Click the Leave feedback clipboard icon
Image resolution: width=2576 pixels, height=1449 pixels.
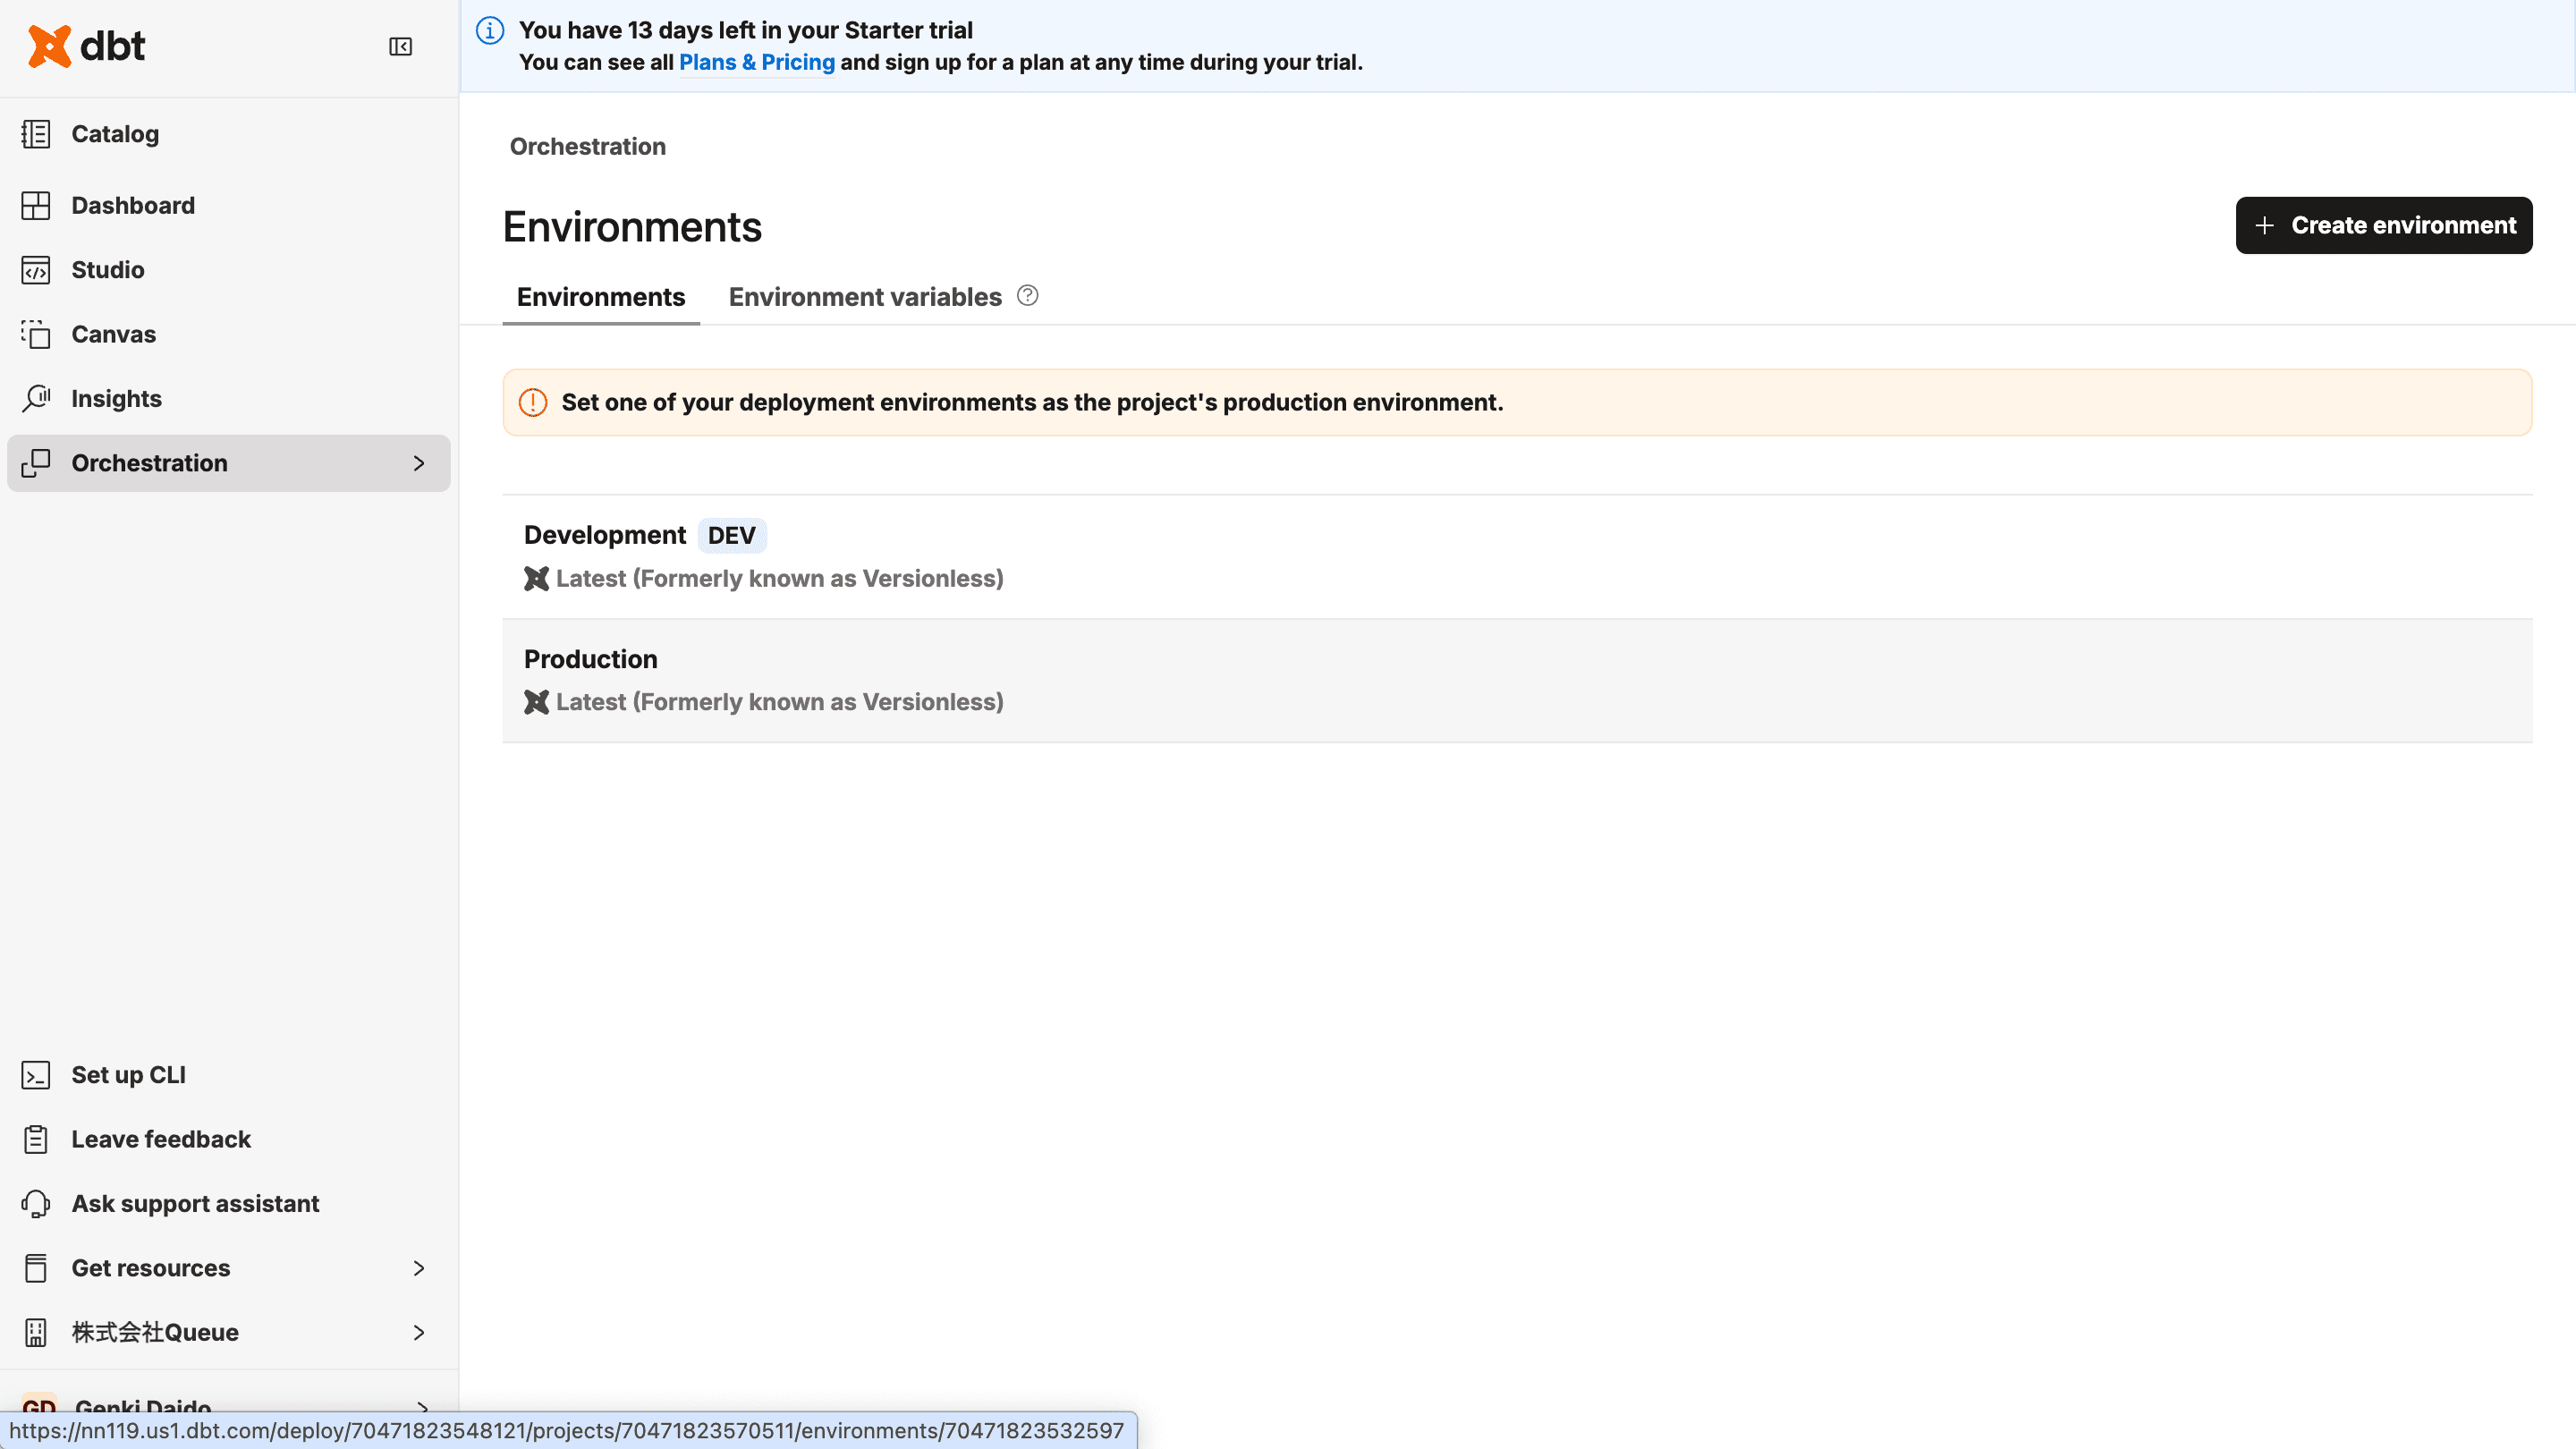coord(36,1139)
